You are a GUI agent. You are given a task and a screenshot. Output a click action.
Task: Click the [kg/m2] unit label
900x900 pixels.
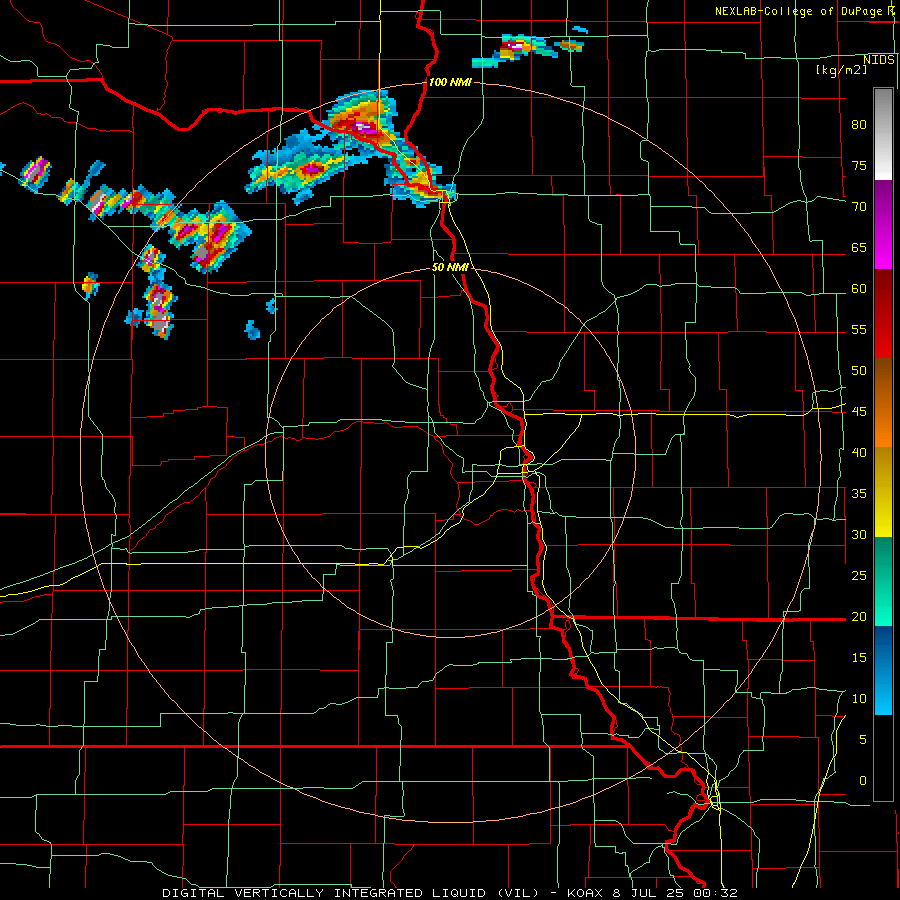(841, 70)
